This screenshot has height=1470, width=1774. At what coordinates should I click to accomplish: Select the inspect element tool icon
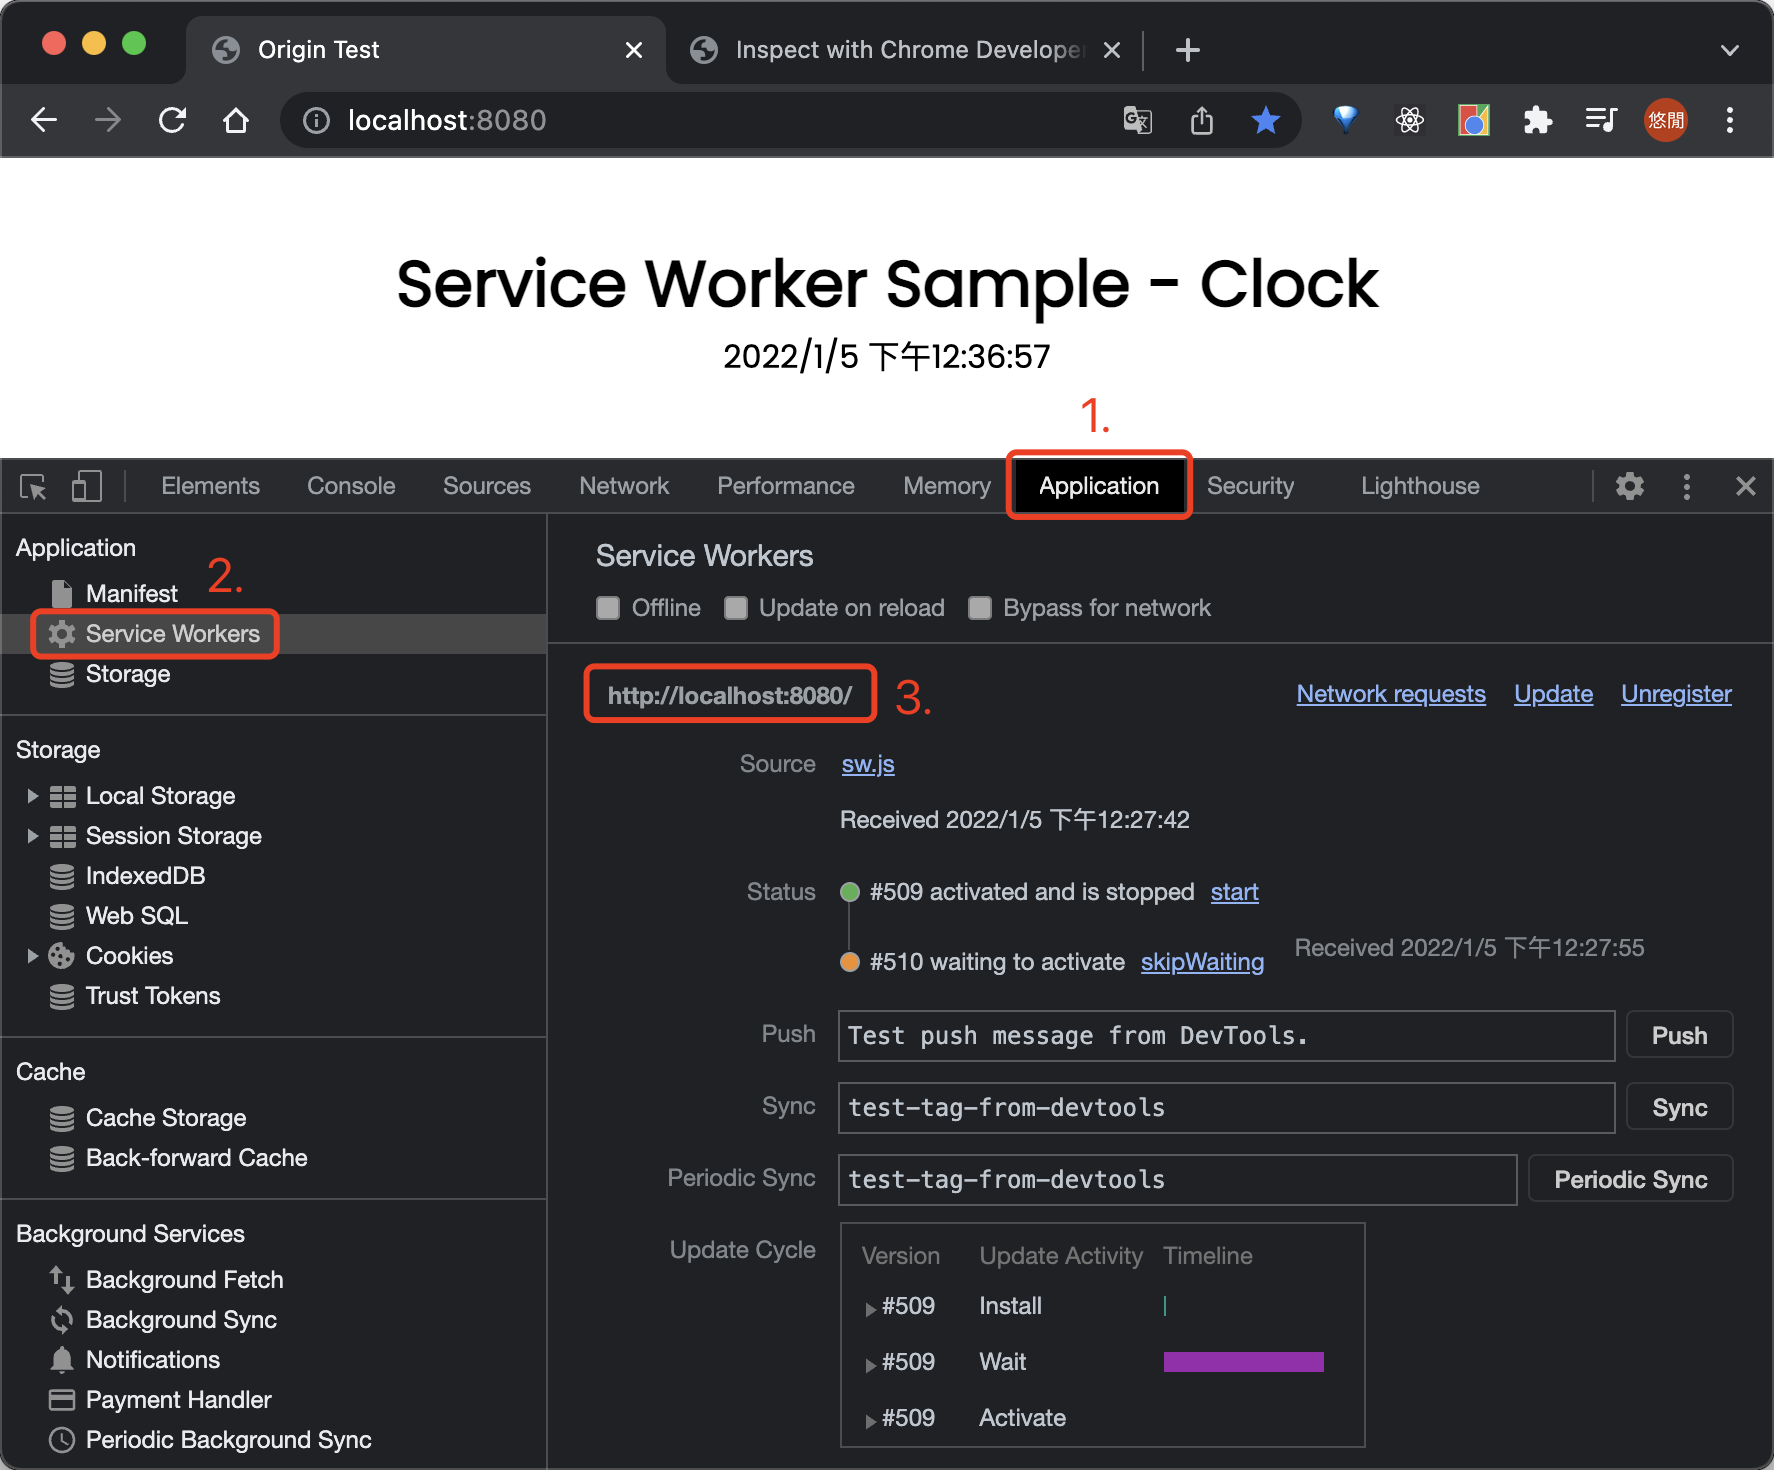tap(33, 486)
